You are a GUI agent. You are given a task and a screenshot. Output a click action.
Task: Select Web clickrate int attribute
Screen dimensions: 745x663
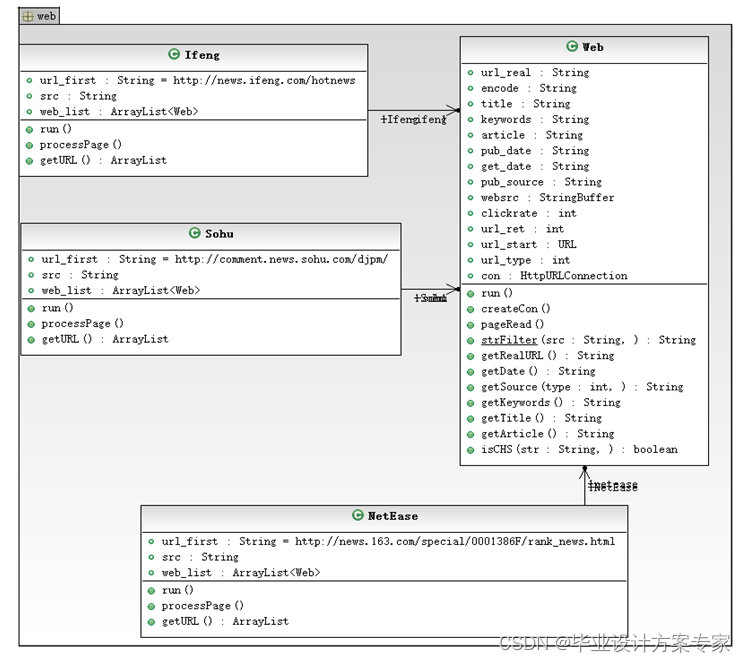tap(529, 213)
